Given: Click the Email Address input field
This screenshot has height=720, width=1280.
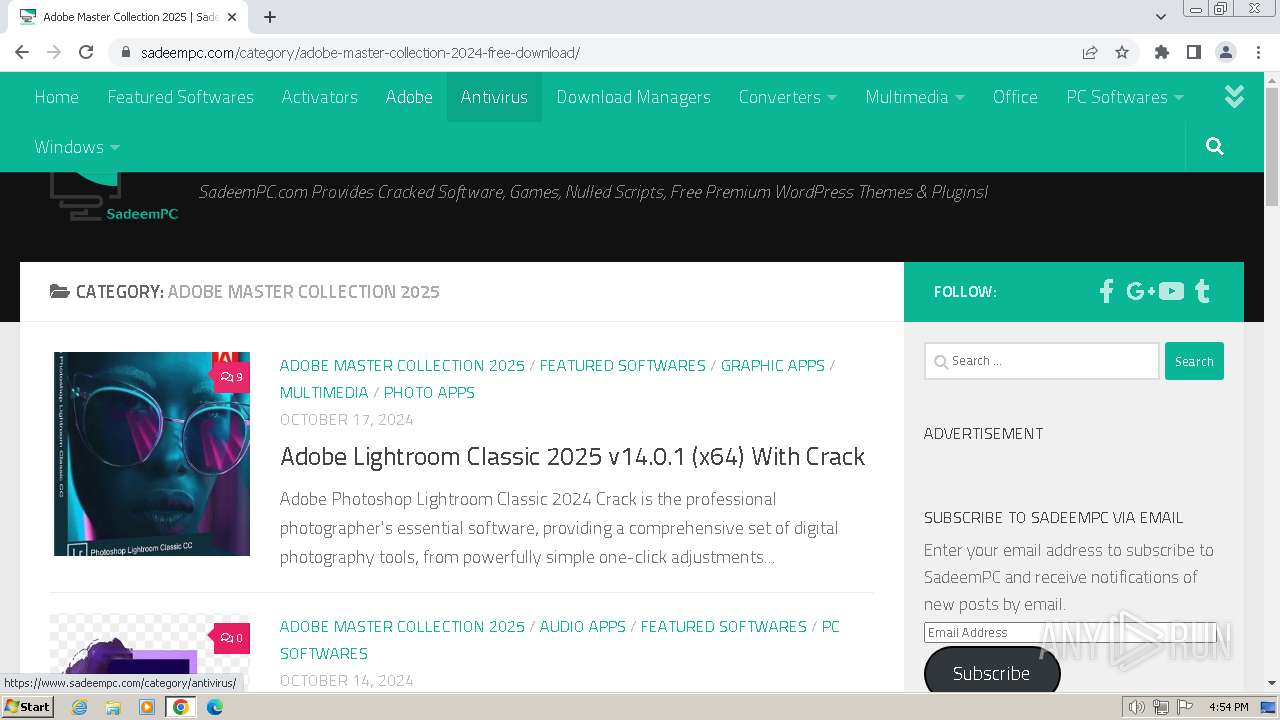Looking at the screenshot, I should coord(1070,632).
